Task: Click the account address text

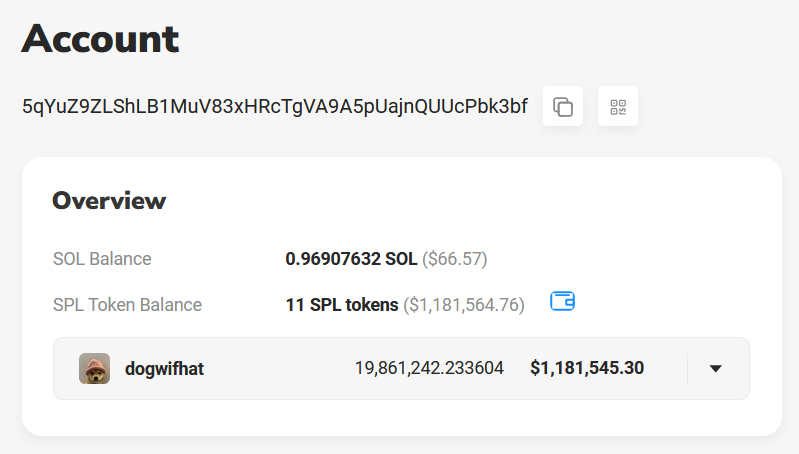Action: click(x=275, y=107)
